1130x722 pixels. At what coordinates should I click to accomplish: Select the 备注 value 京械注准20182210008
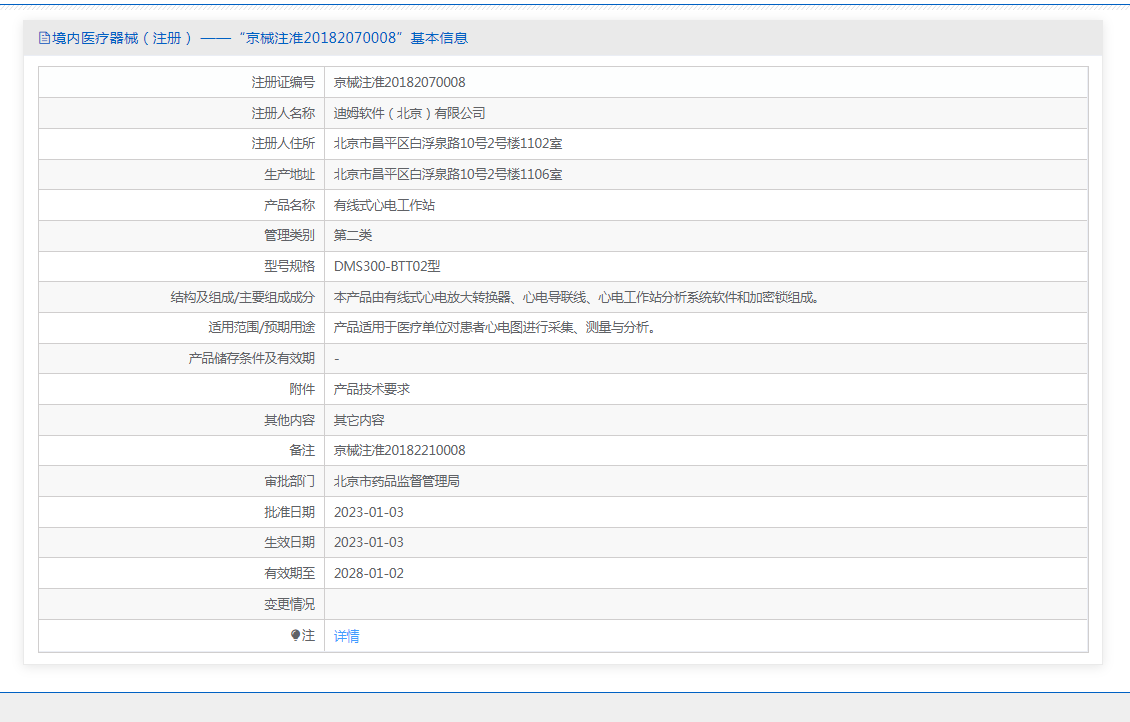click(399, 451)
